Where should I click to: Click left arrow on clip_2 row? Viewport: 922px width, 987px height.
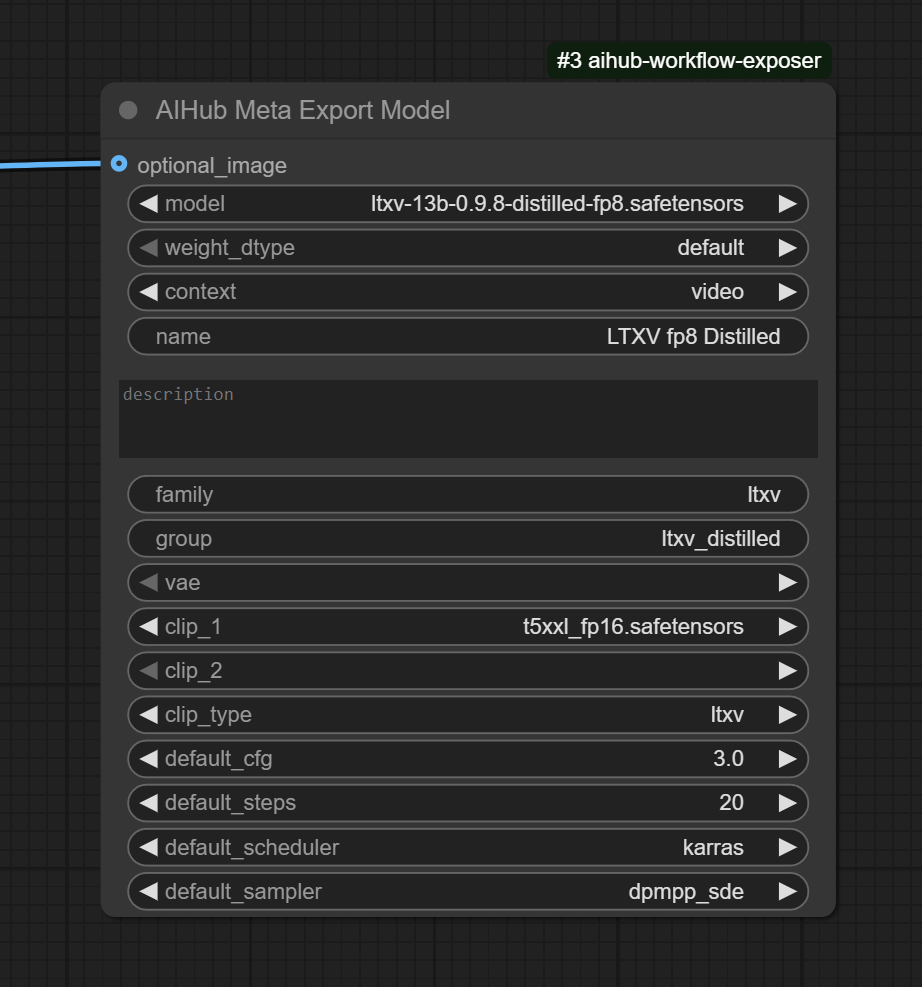(149, 671)
